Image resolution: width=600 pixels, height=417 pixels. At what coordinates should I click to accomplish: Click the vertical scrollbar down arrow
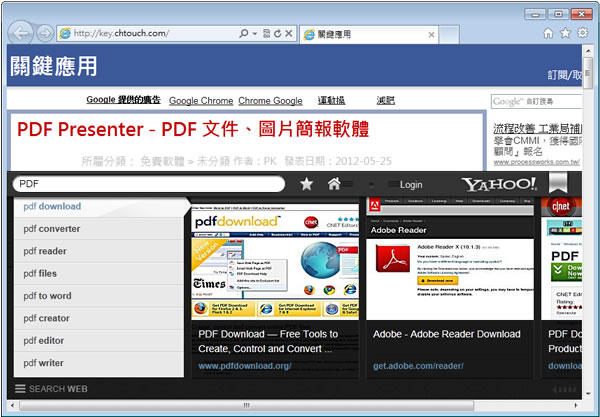click(588, 394)
